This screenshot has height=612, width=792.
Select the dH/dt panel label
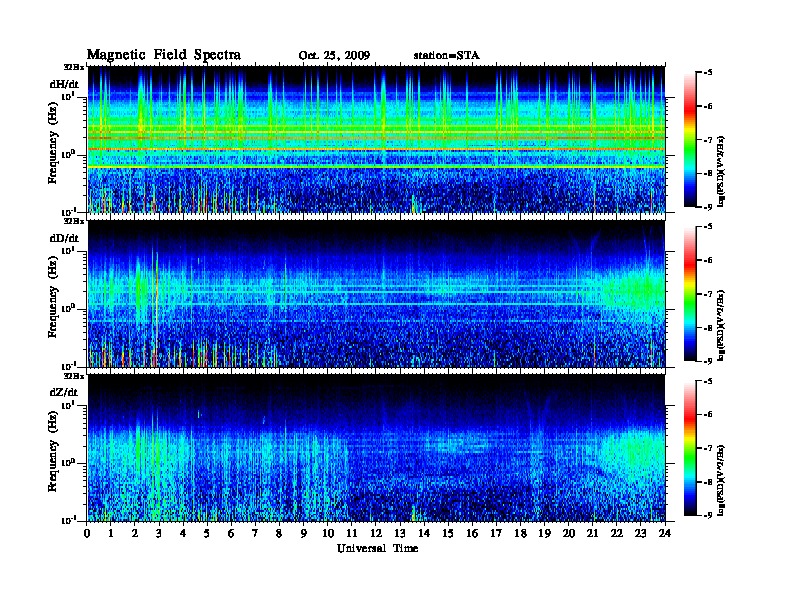tap(64, 84)
